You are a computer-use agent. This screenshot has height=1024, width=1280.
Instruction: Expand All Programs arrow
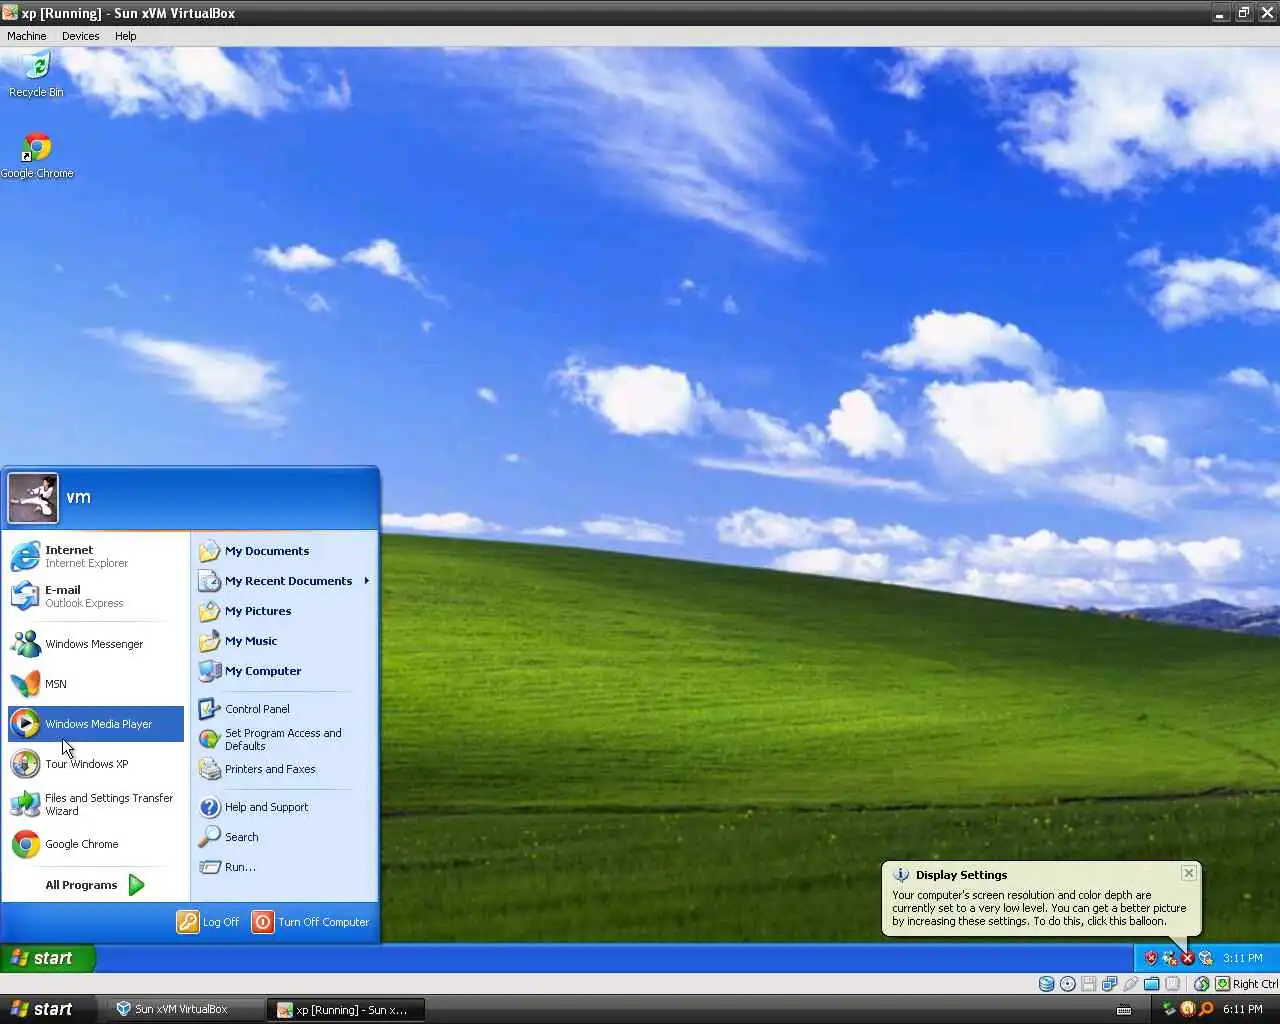[x=137, y=885]
